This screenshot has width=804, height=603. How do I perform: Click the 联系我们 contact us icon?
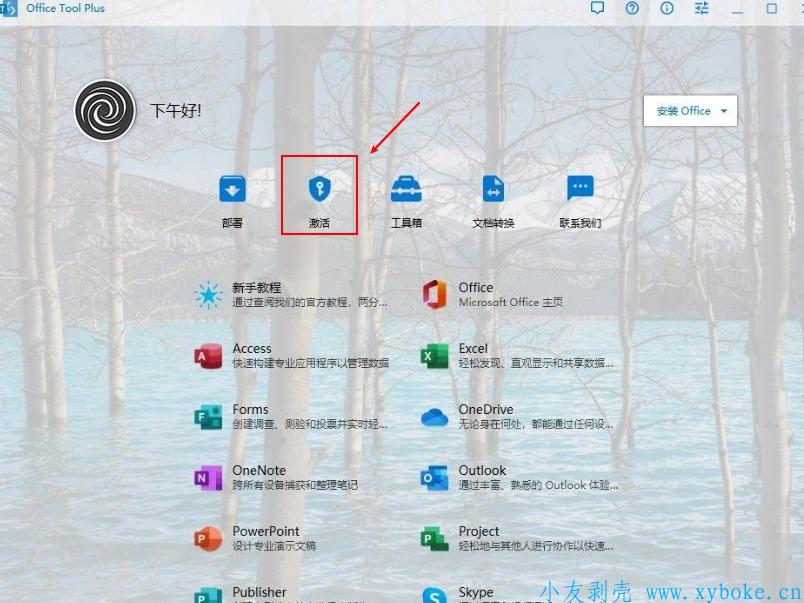pos(580,190)
